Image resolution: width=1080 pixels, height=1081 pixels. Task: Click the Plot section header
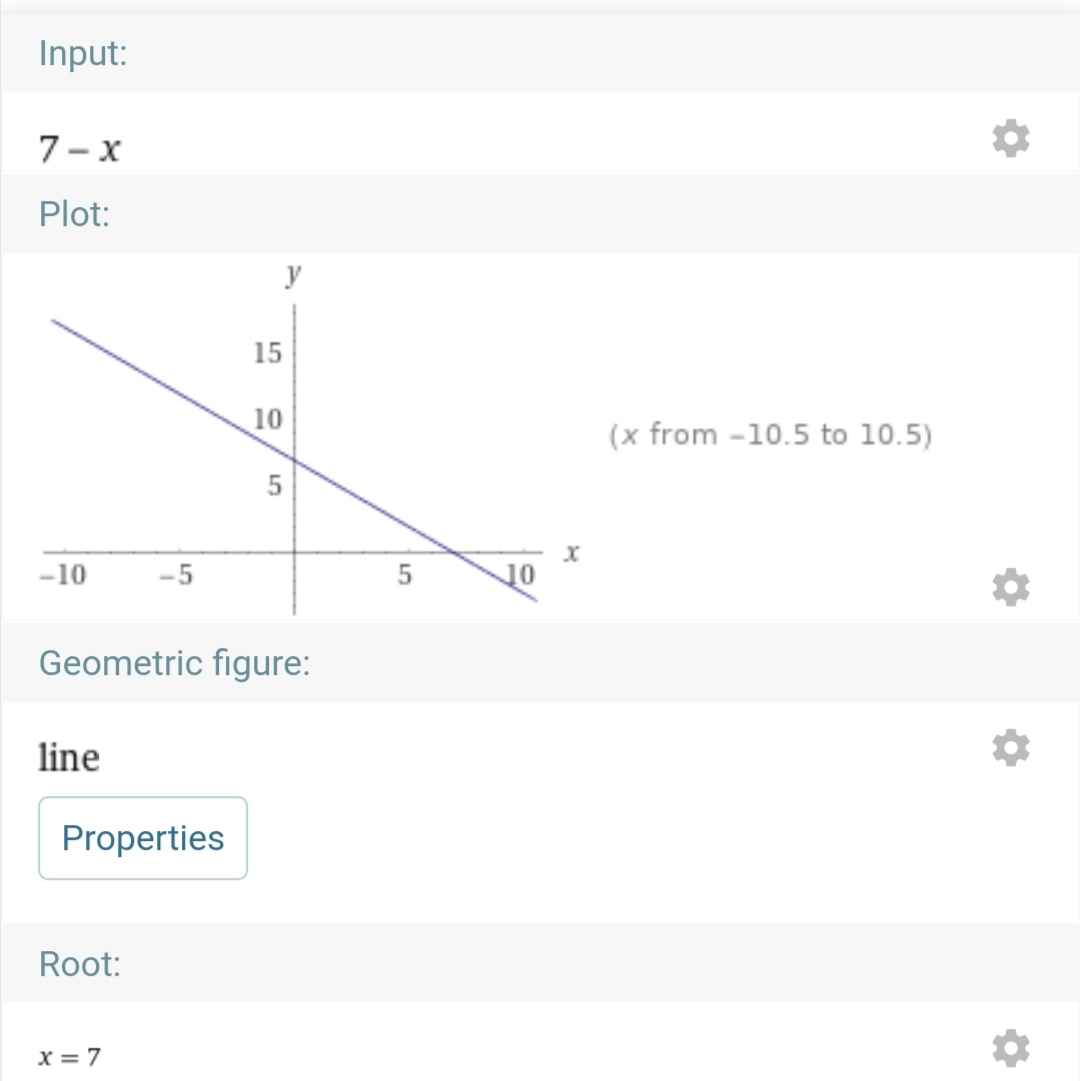pyautogui.click(x=74, y=214)
